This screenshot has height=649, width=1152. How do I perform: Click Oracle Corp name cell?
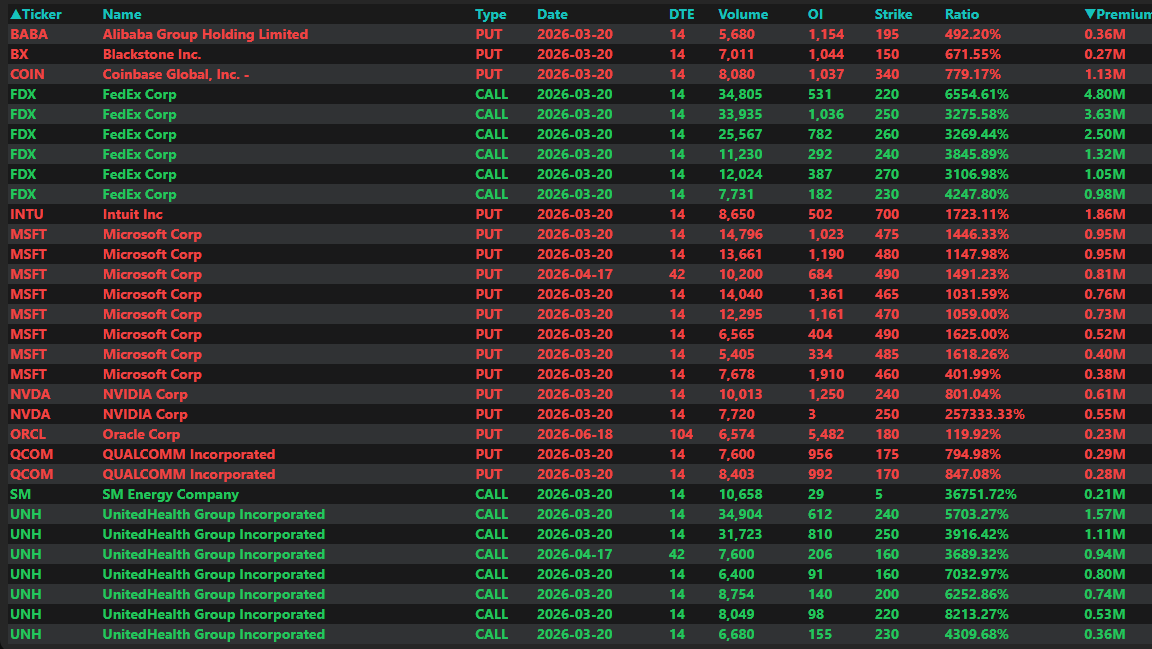[141, 434]
